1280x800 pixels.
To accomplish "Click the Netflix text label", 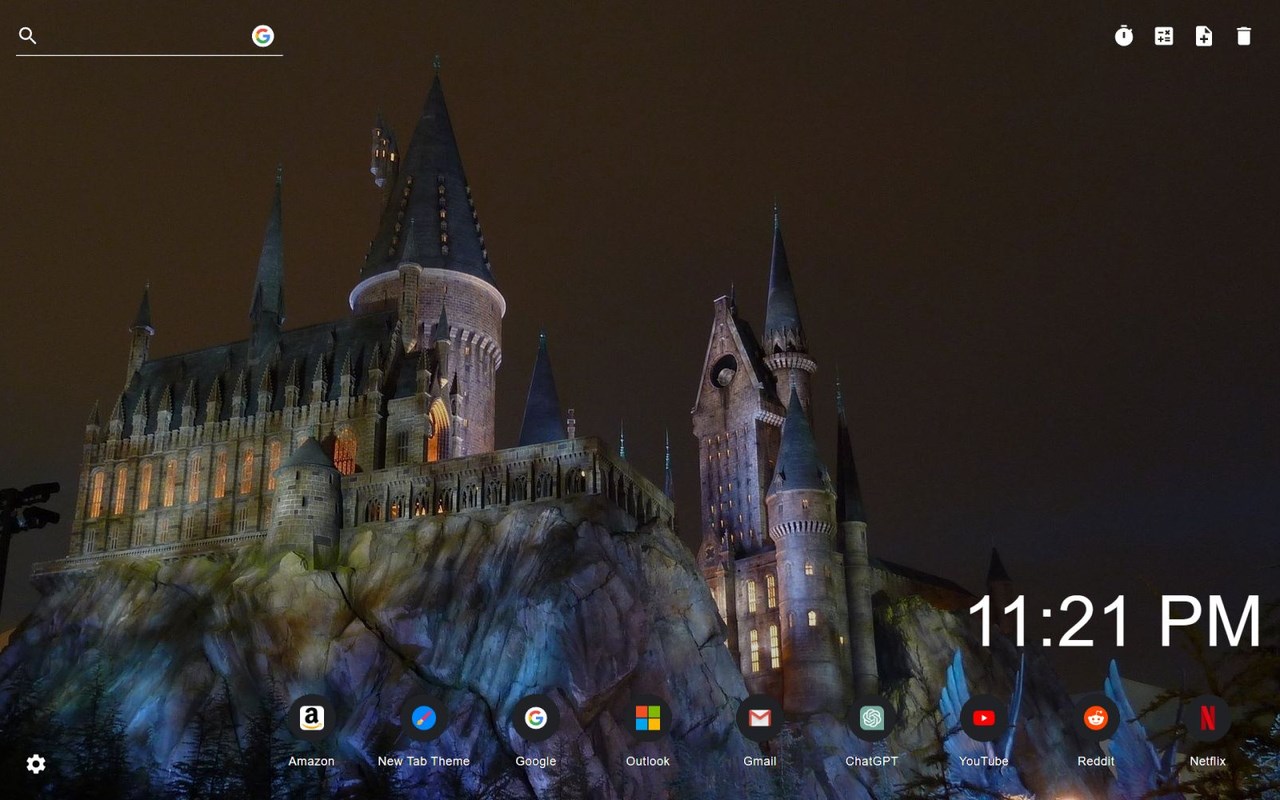I will pyautogui.click(x=1208, y=761).
